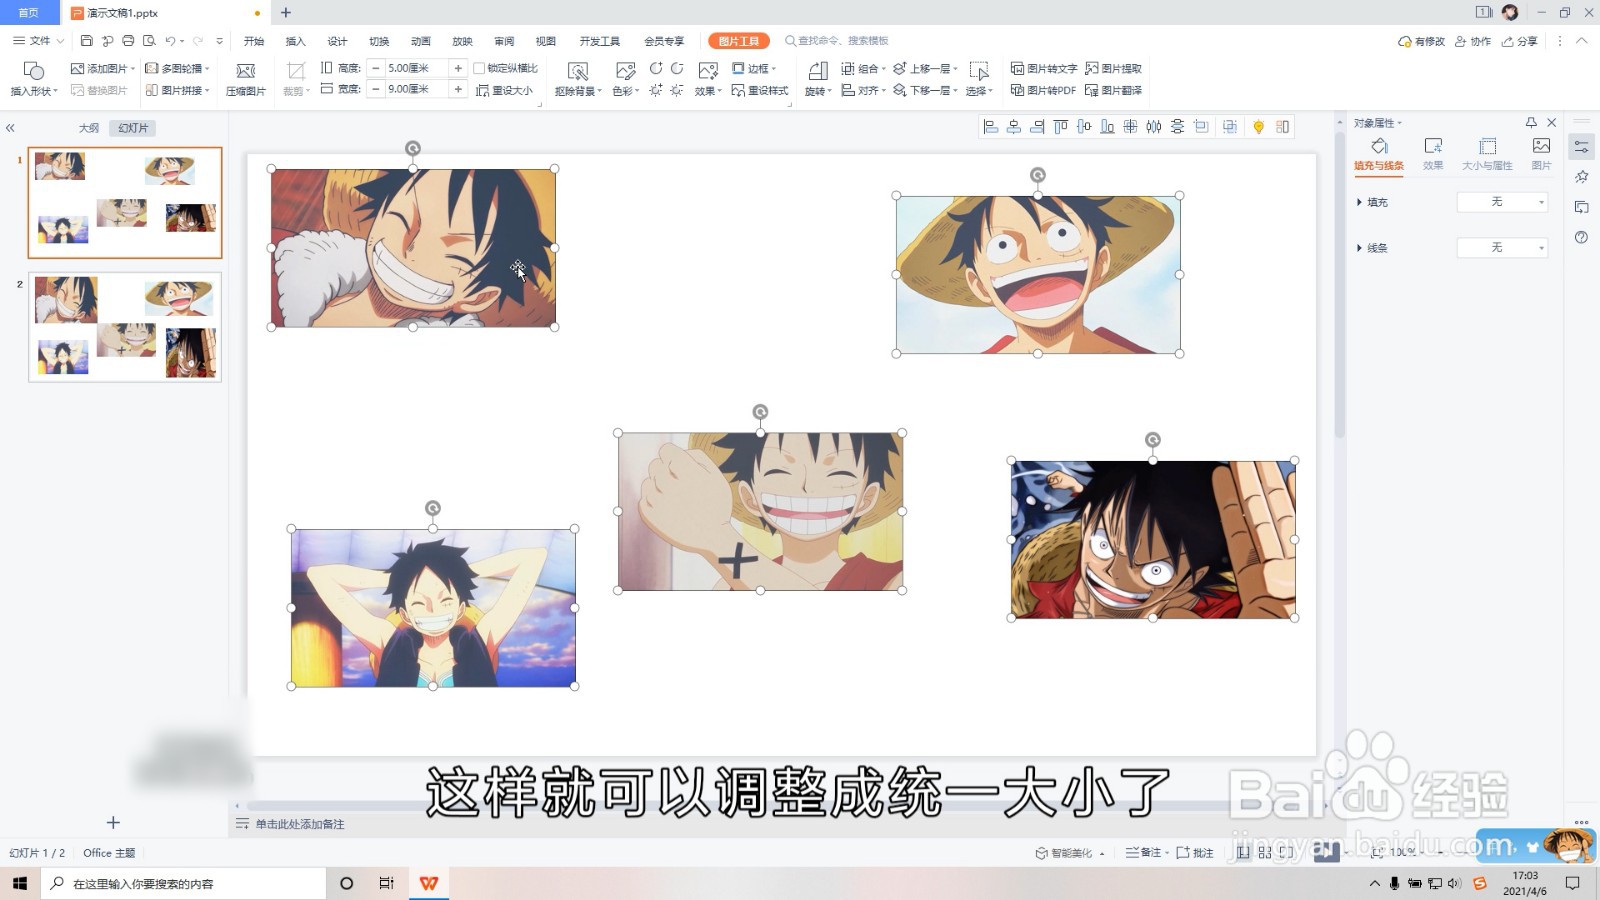Open the Windows Start menu
The width and height of the screenshot is (1600, 900).
click(20, 883)
